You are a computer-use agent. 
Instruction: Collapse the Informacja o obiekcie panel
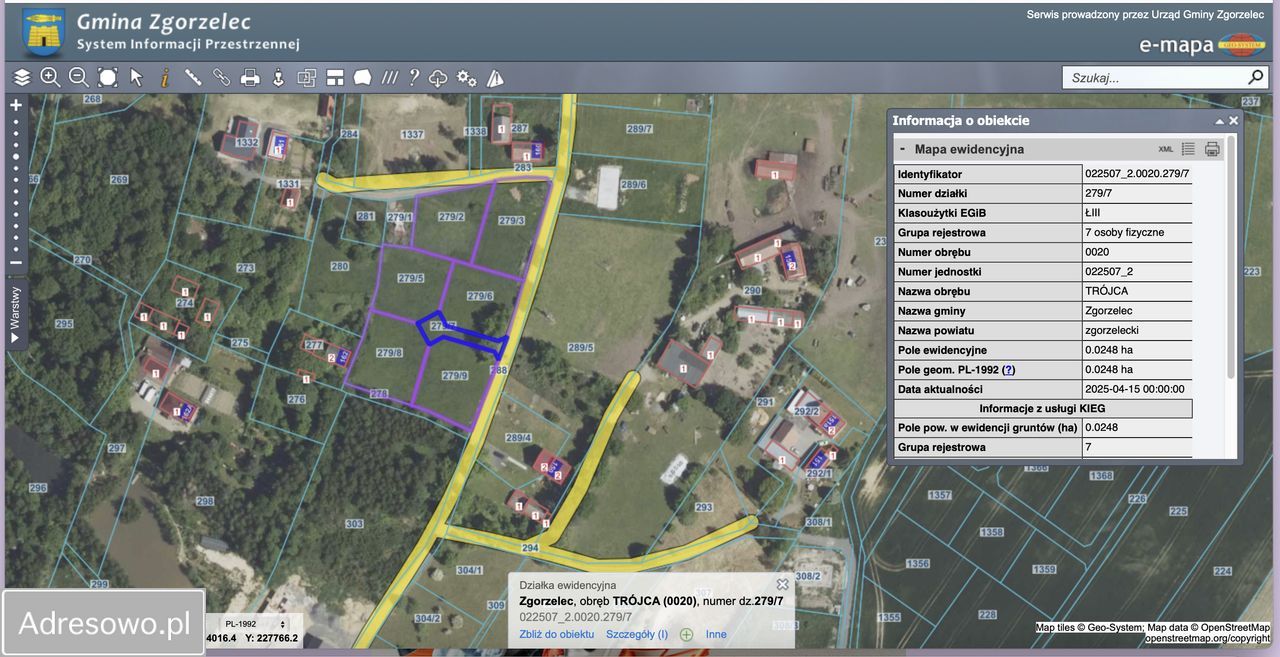click(1219, 121)
